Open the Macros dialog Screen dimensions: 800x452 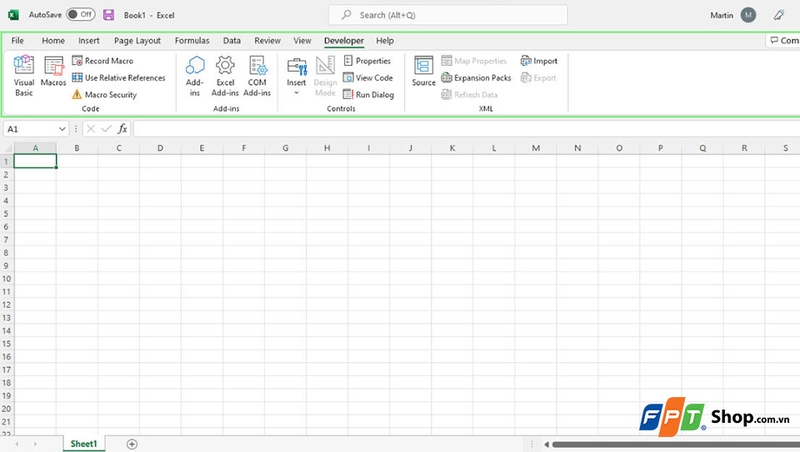(x=54, y=71)
